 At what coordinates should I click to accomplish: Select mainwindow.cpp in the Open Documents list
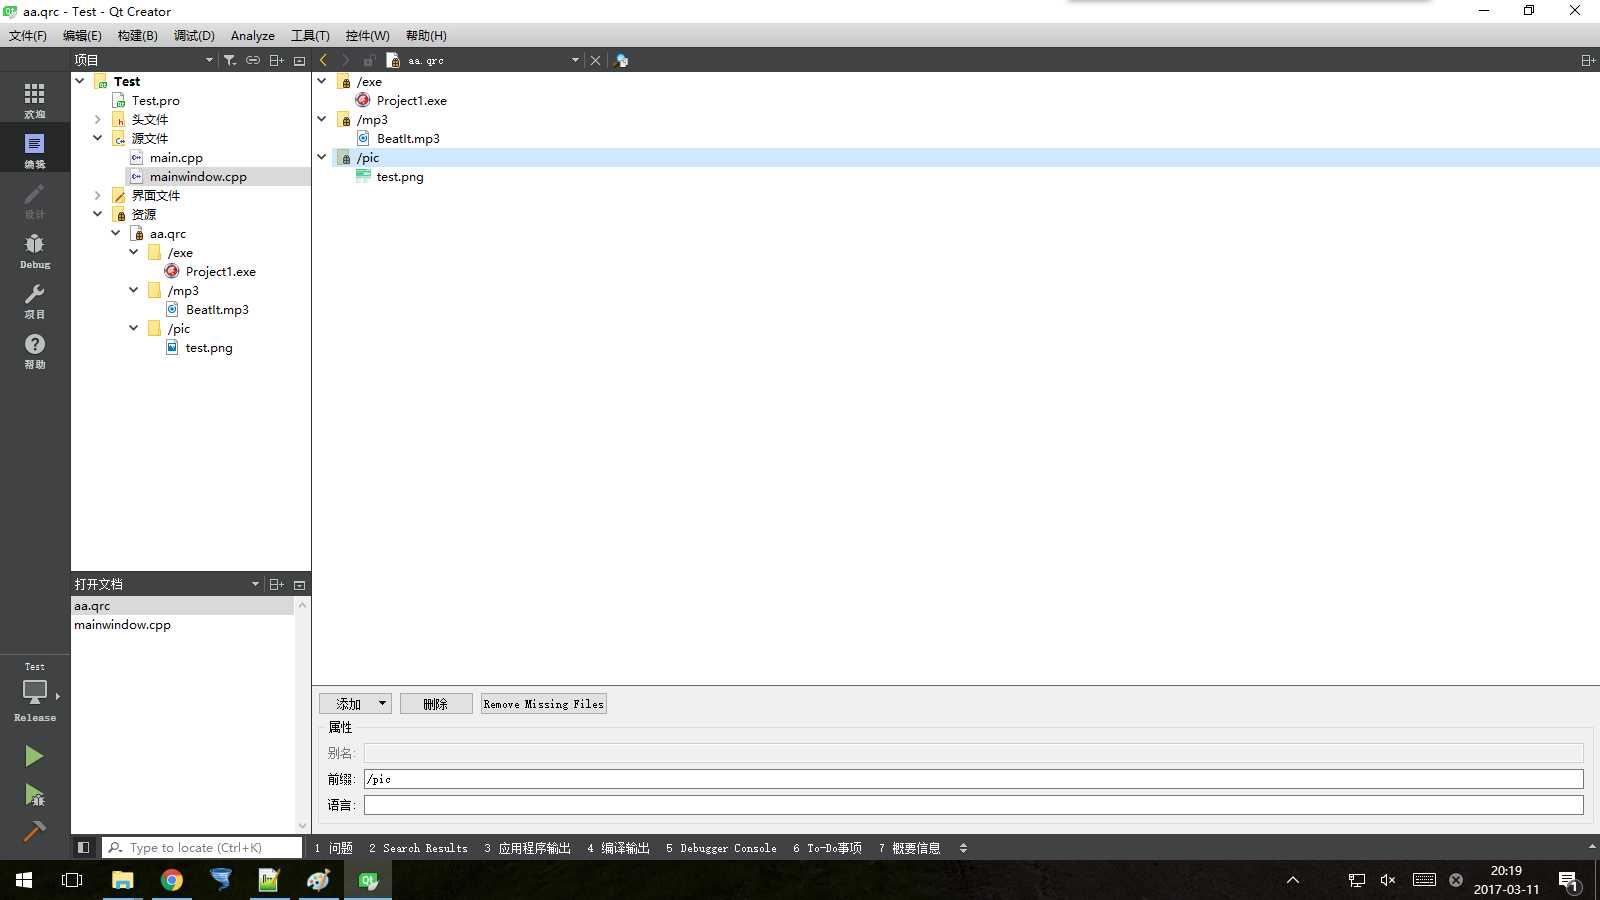(122, 625)
